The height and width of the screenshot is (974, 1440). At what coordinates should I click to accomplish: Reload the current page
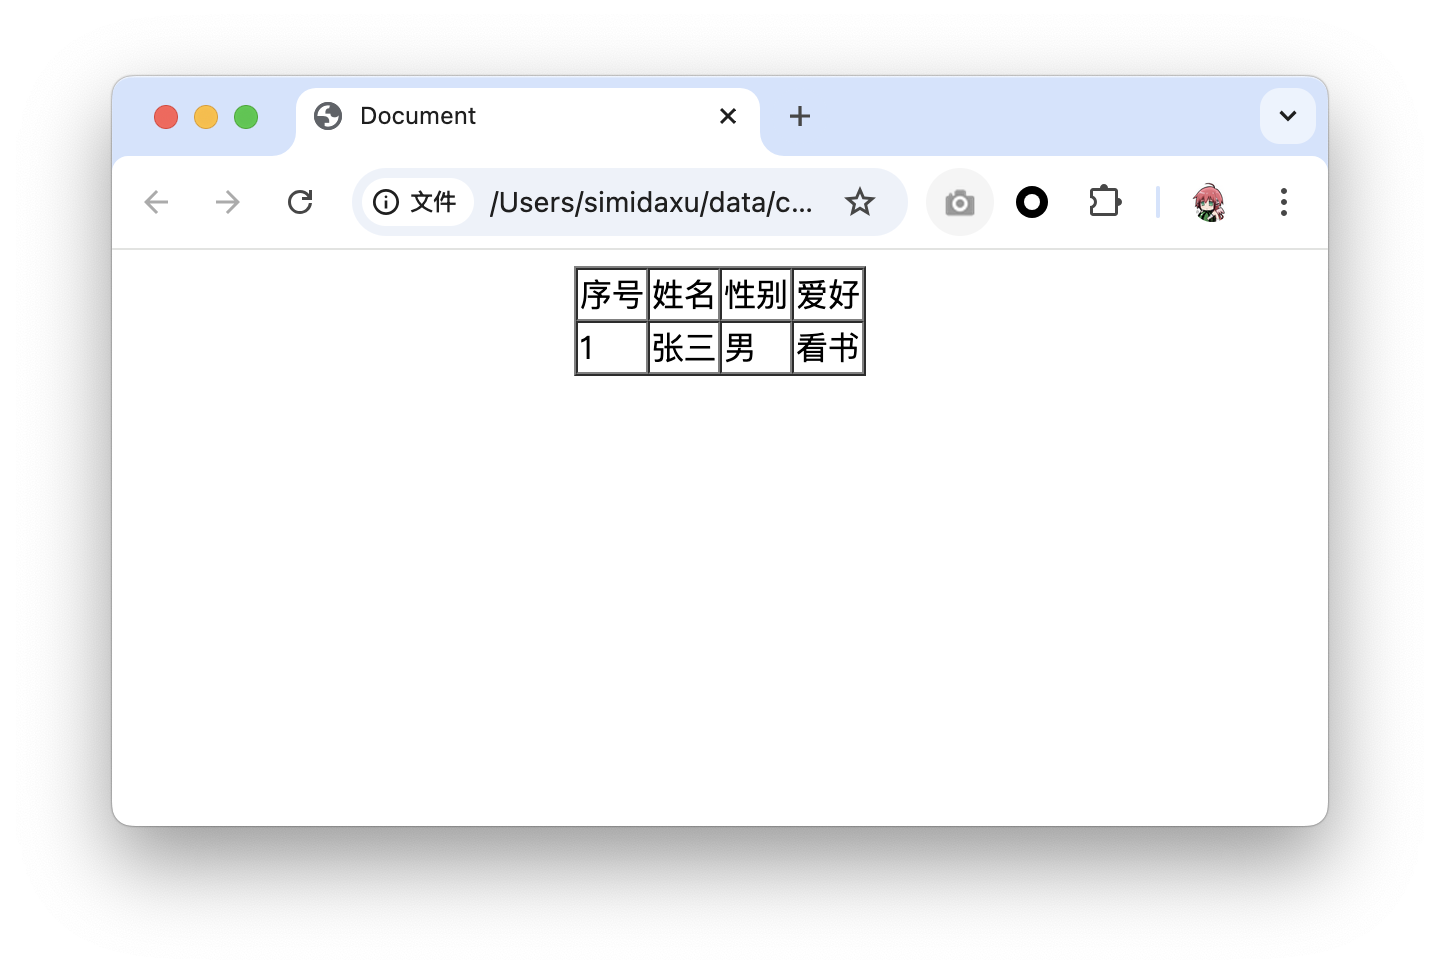pos(300,202)
